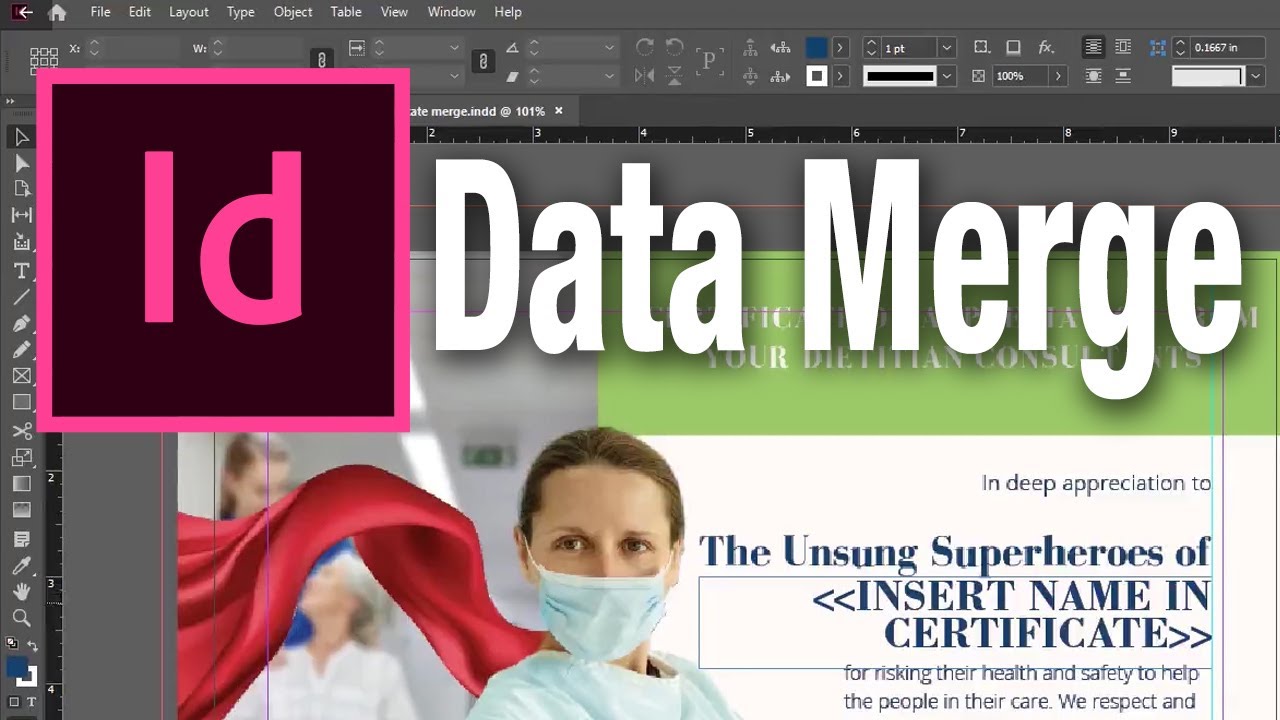Screen dimensions: 1280x720
Task: Open the shear angle dropdown
Action: click(610, 75)
